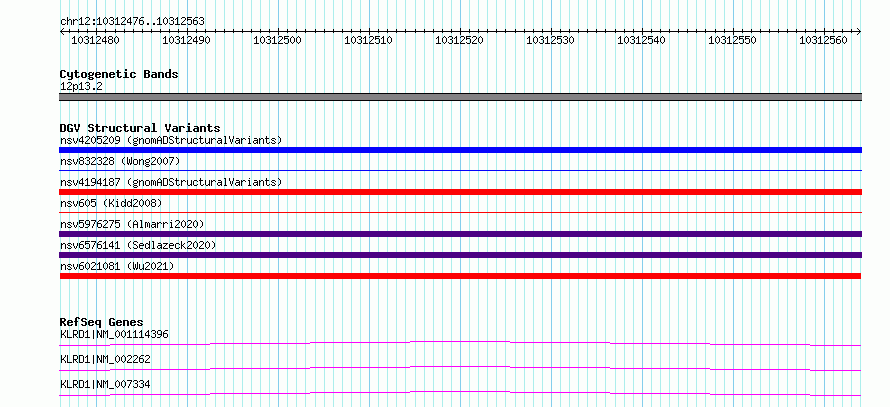Click the thick red nsv4194187 variant bar
The width and height of the screenshot is (890, 407).
460,192
